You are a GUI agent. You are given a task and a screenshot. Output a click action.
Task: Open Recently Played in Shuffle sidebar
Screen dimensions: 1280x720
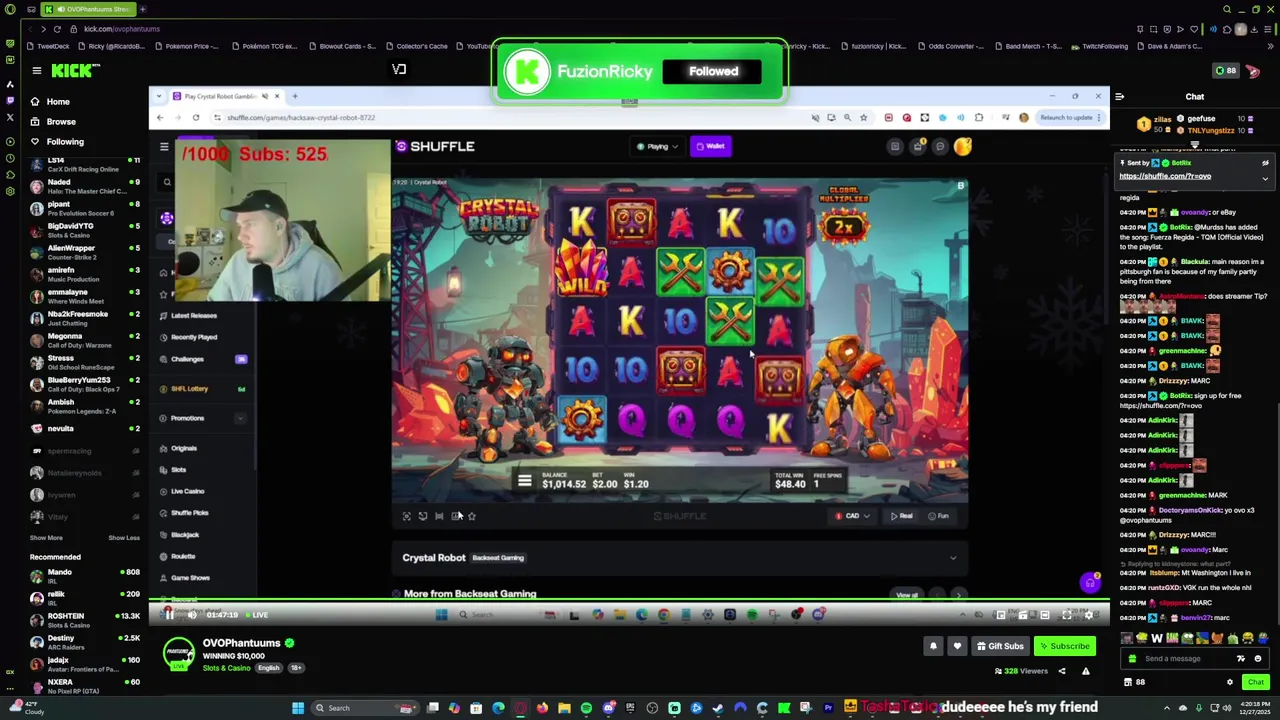click(194, 338)
